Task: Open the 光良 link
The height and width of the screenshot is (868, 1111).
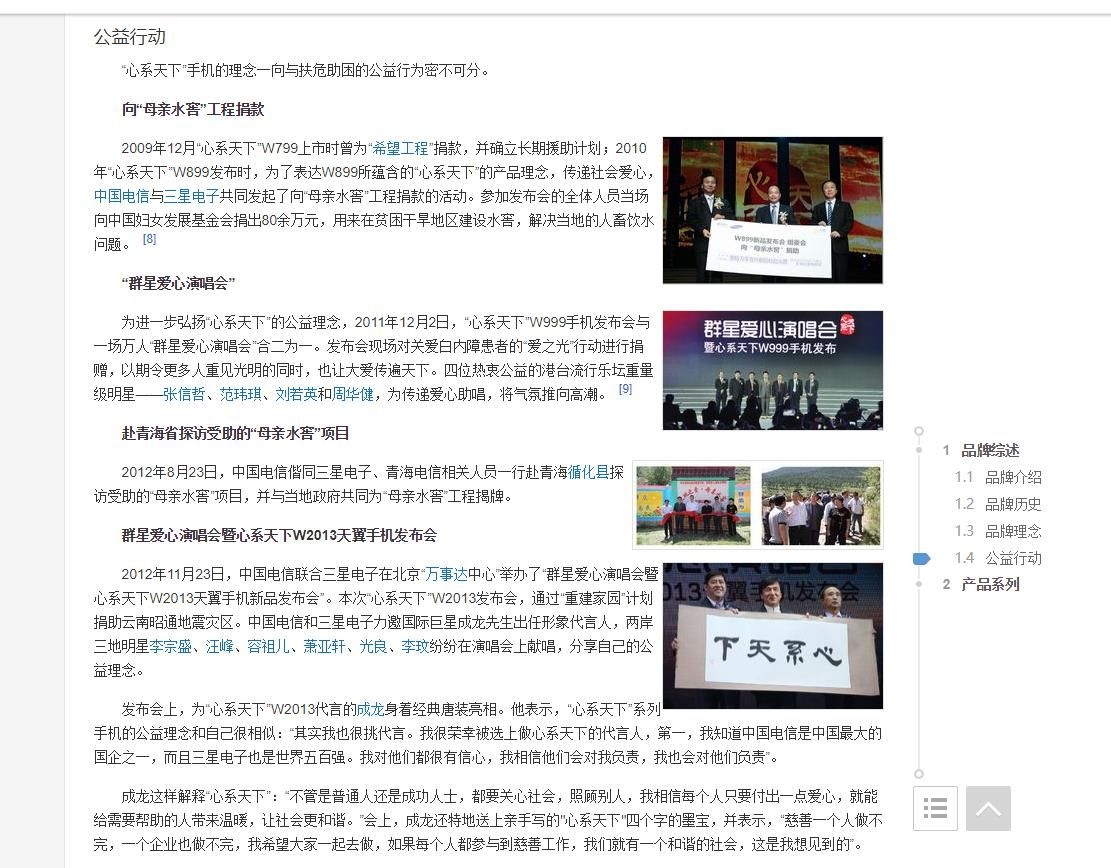Action: (x=373, y=646)
